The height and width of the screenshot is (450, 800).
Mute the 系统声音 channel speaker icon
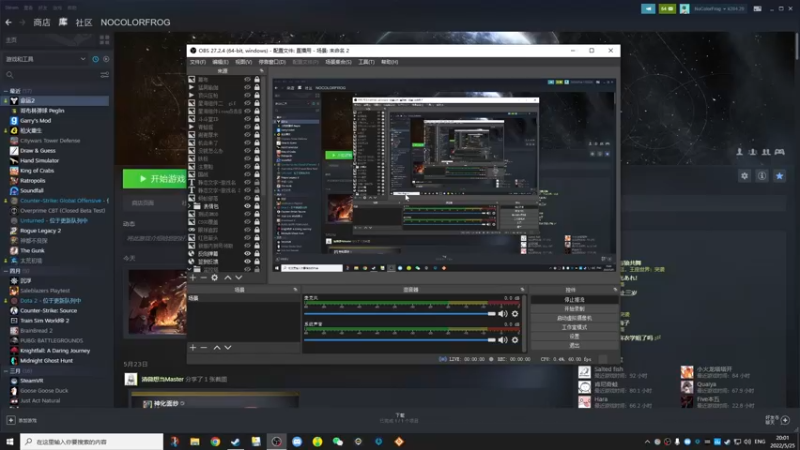pos(503,340)
